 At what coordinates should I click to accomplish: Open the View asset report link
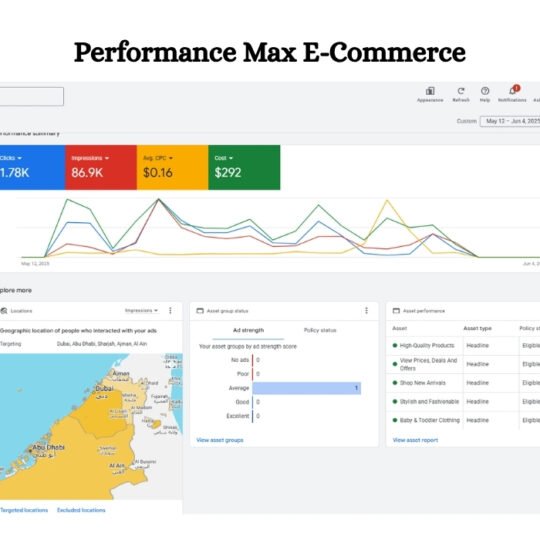[x=415, y=440]
